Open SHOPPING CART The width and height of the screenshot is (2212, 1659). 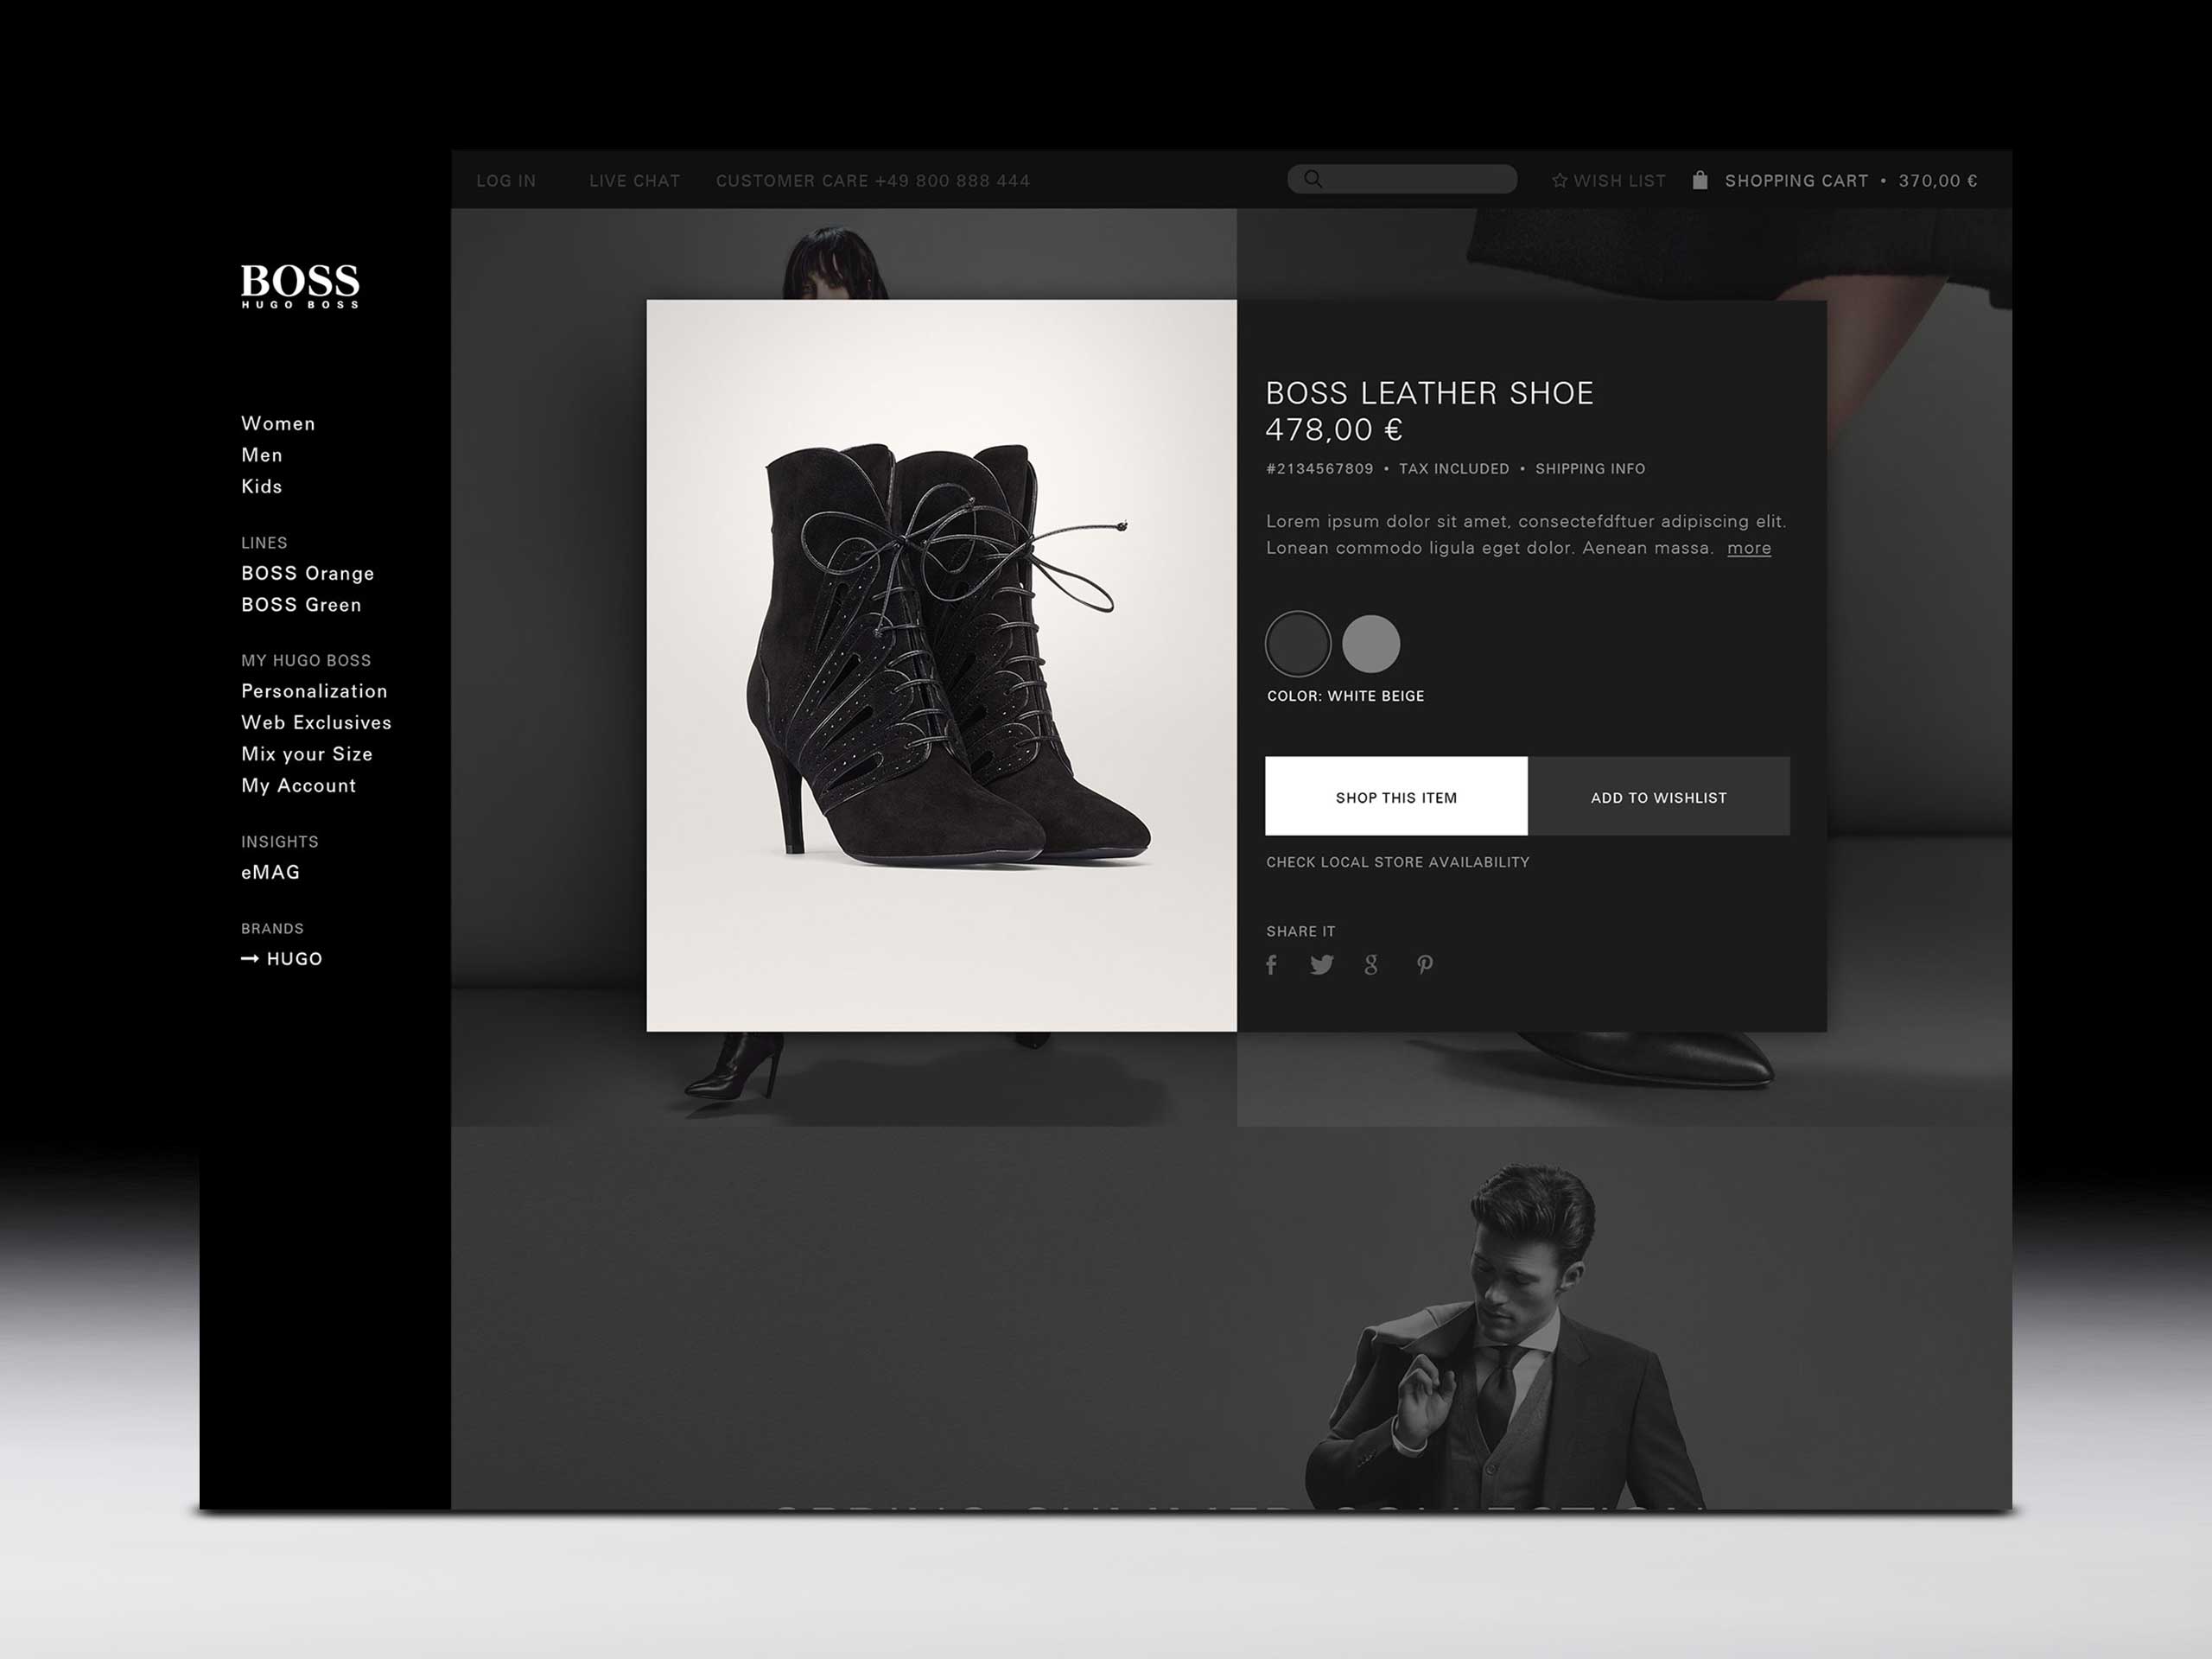pyautogui.click(x=1797, y=181)
